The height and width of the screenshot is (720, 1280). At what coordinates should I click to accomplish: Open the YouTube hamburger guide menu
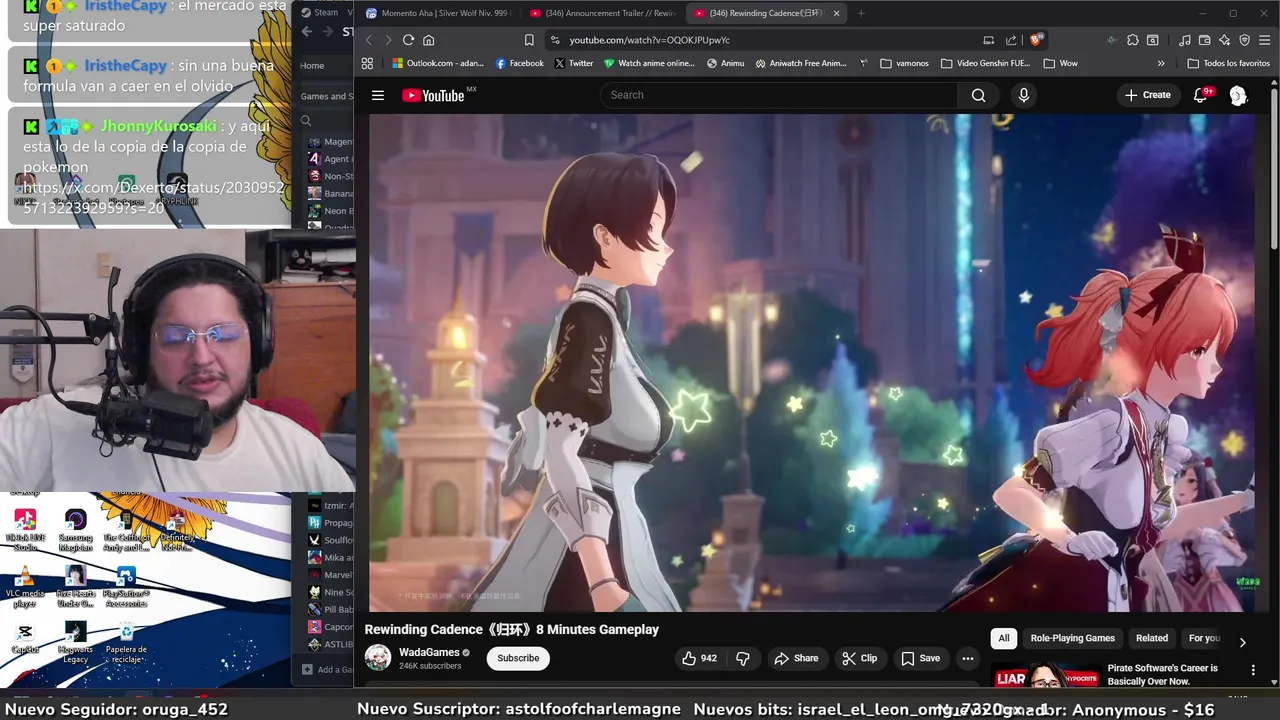tap(377, 95)
